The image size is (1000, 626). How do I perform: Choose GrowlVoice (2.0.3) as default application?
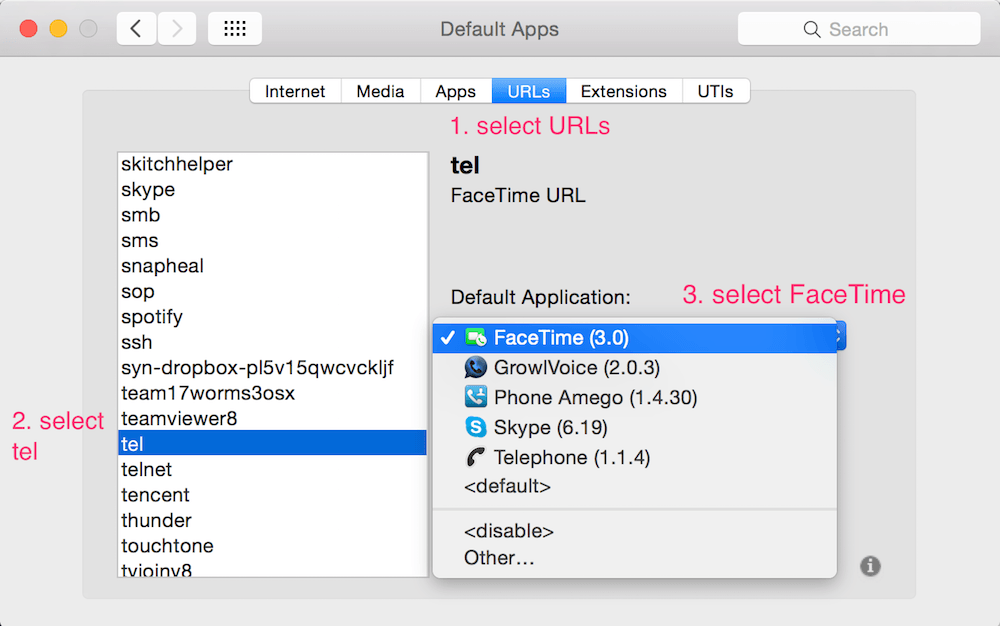coord(635,368)
